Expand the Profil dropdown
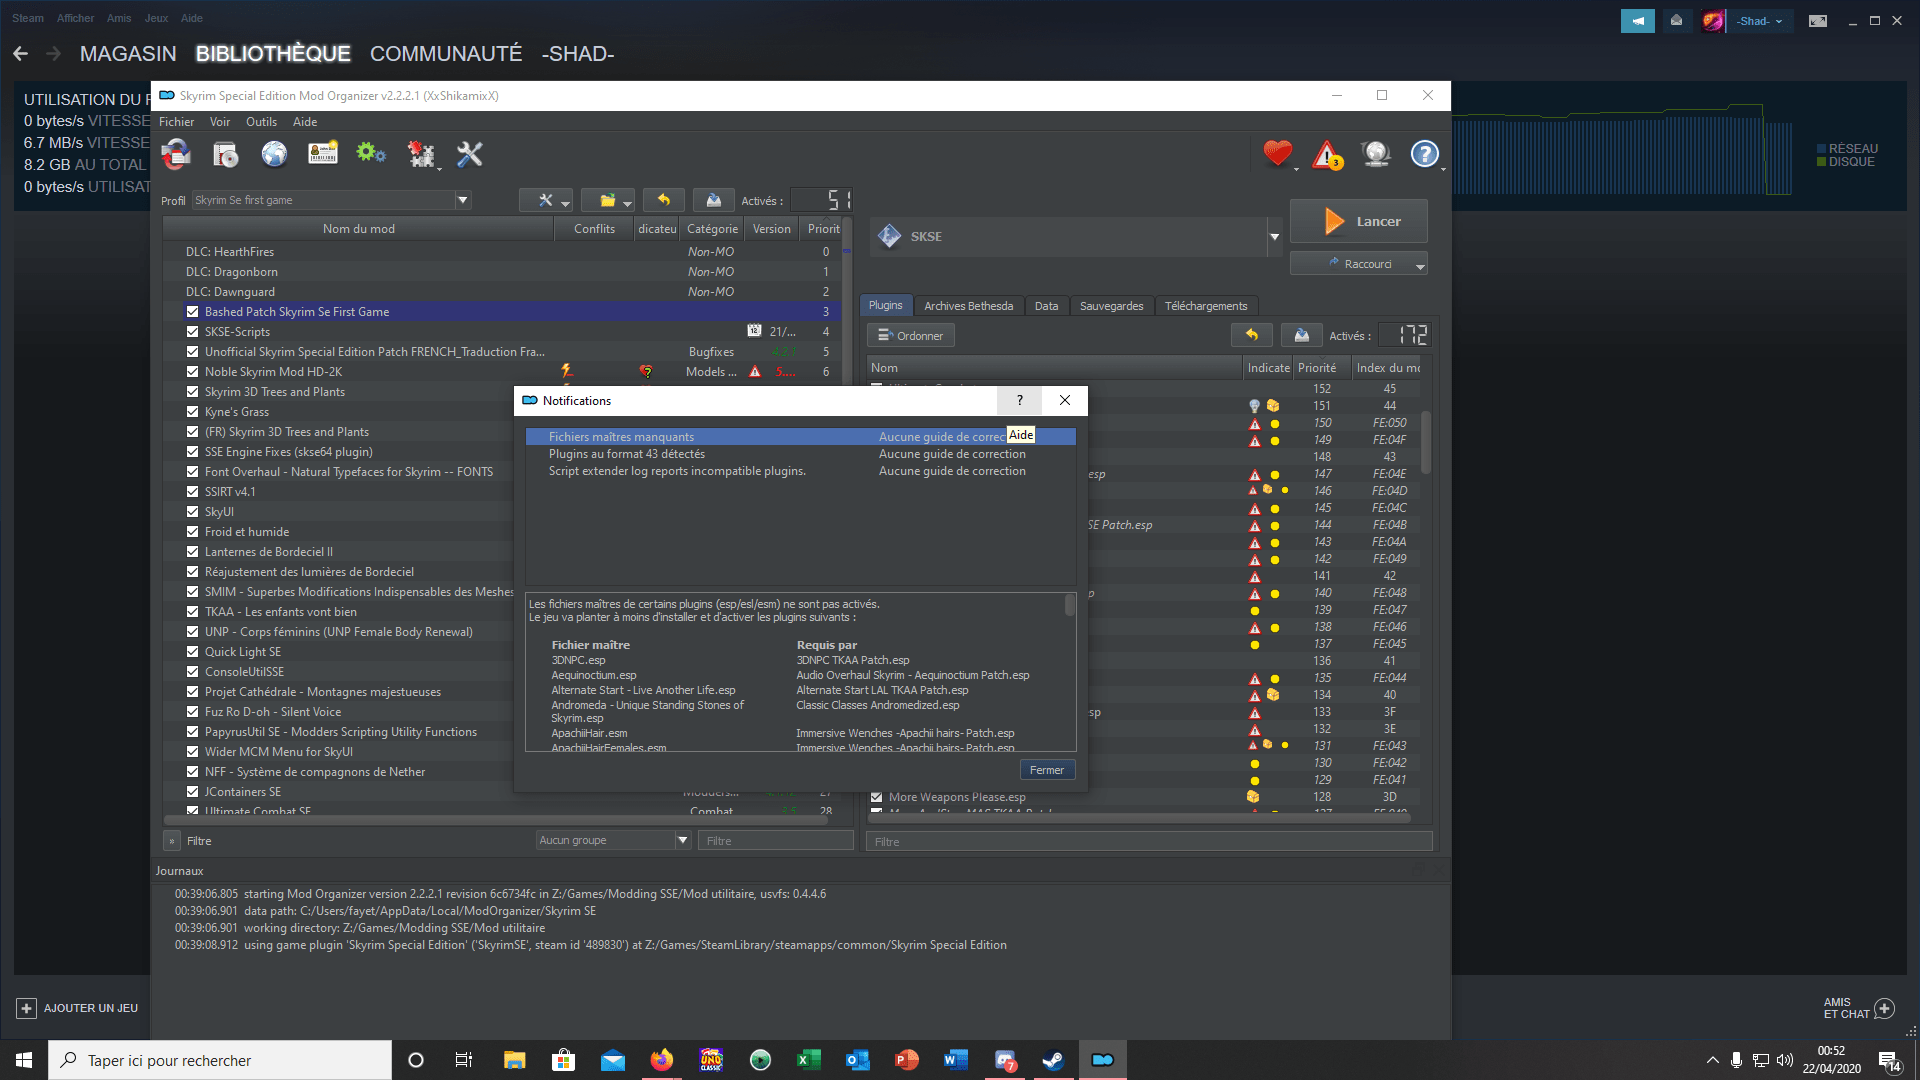The height and width of the screenshot is (1080, 1920). point(462,200)
